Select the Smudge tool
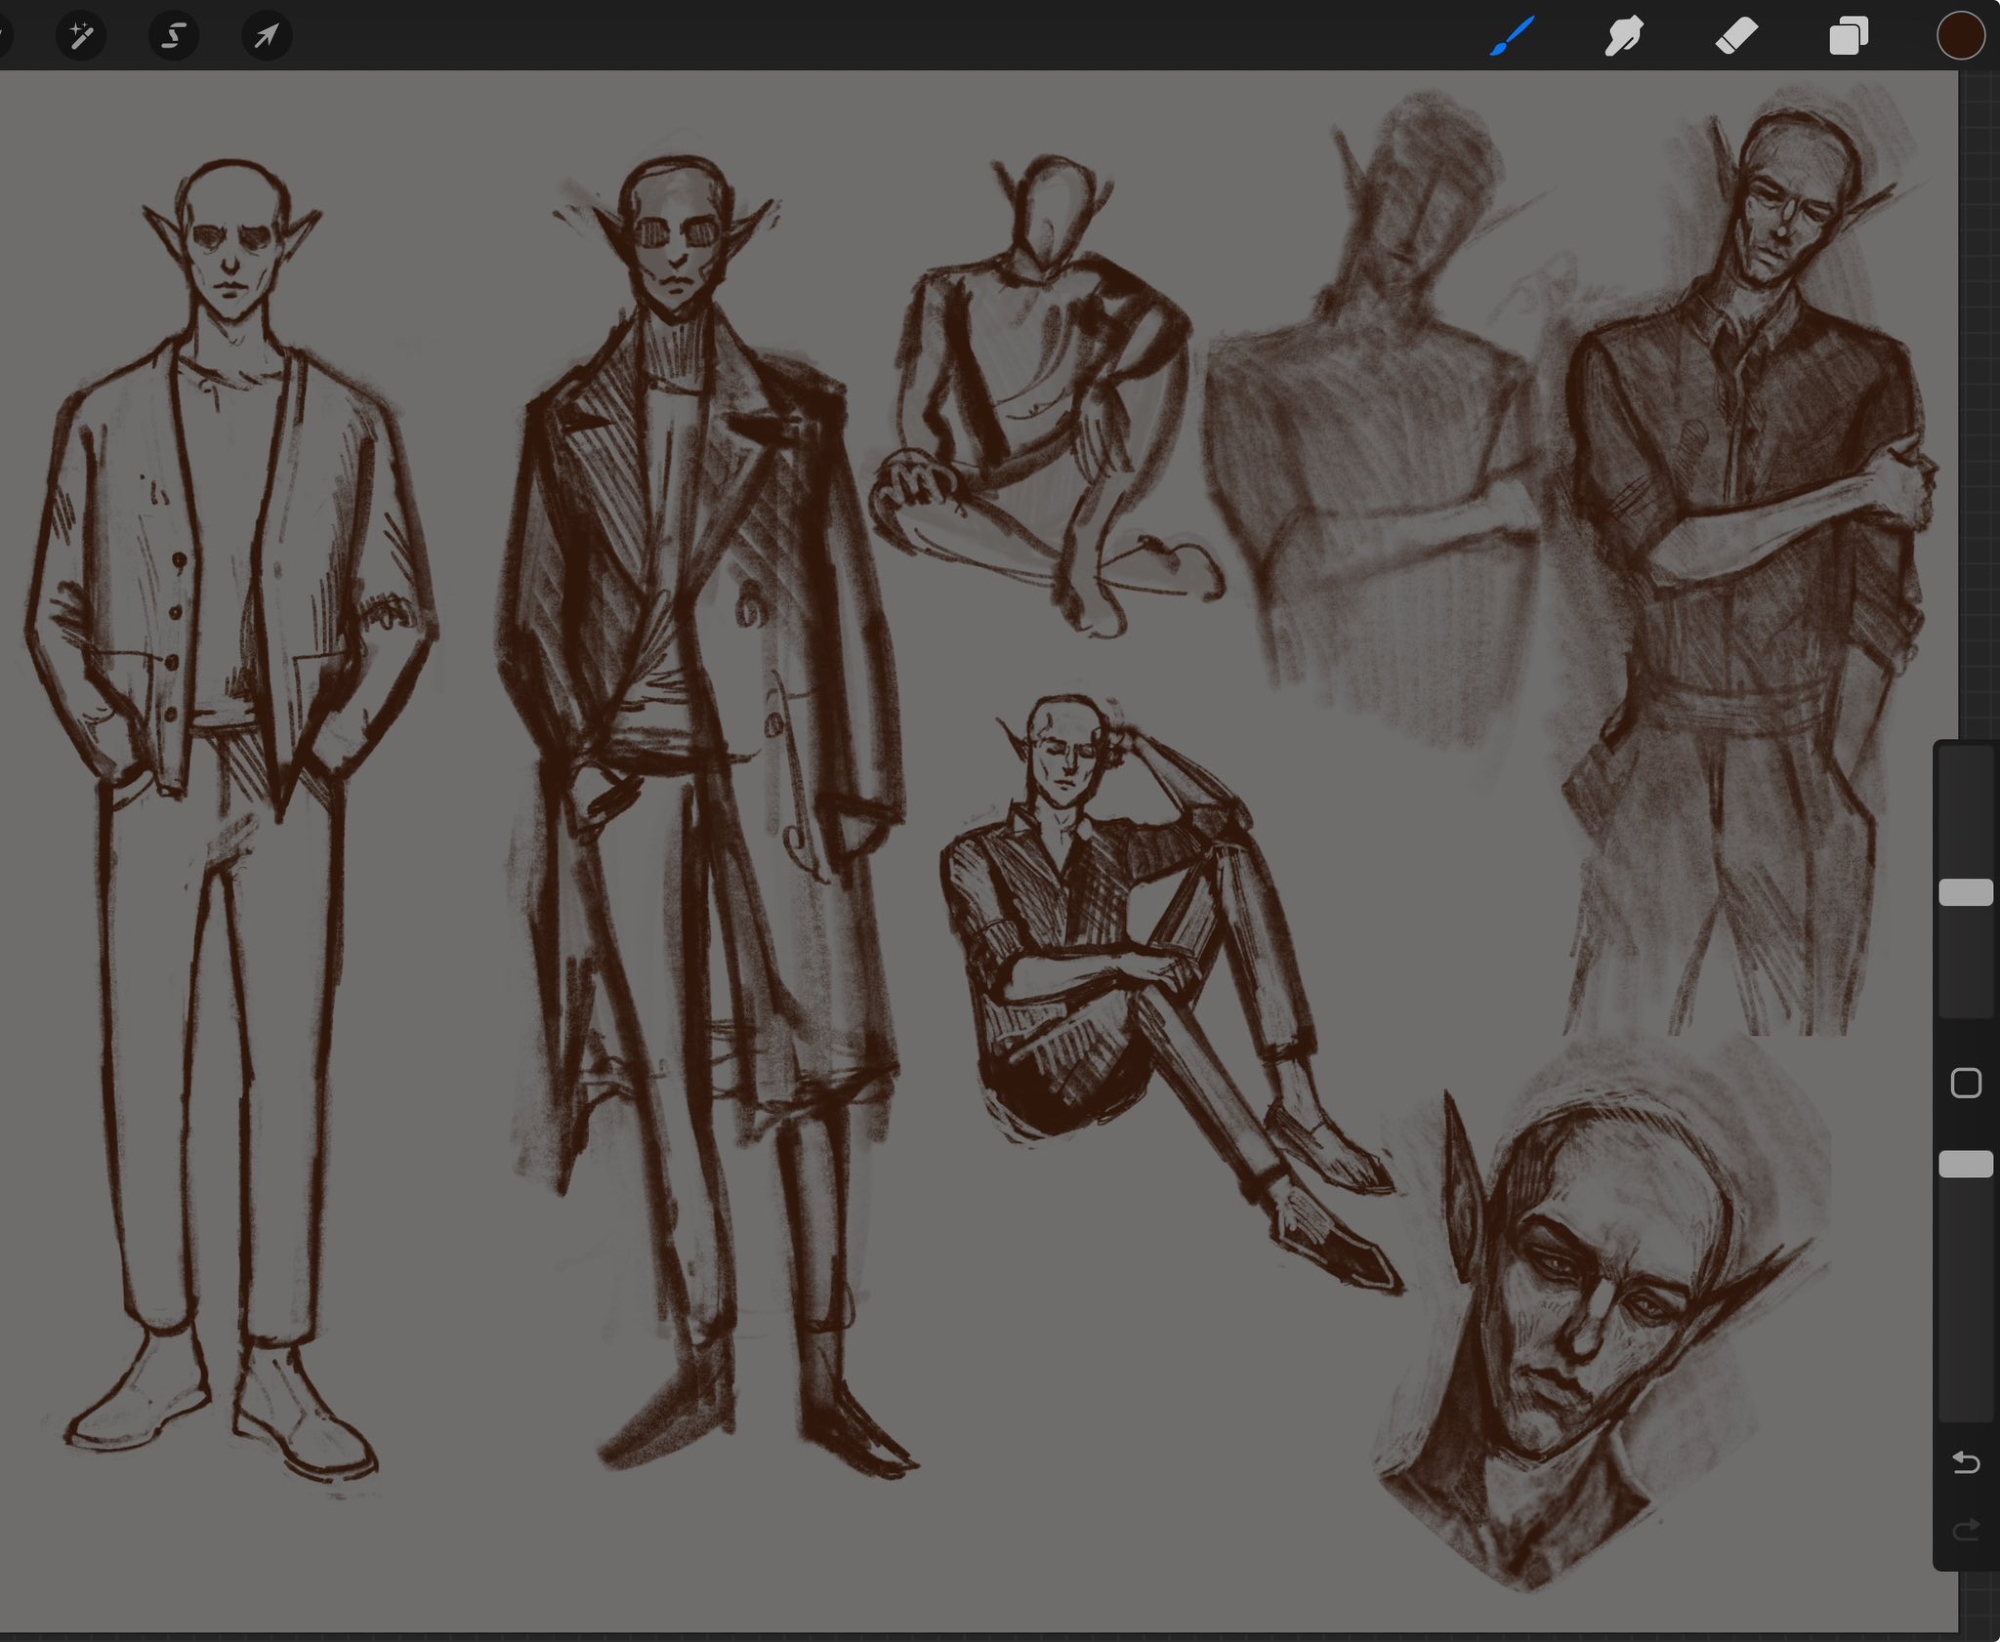The height and width of the screenshot is (1642, 2000). click(x=1624, y=37)
